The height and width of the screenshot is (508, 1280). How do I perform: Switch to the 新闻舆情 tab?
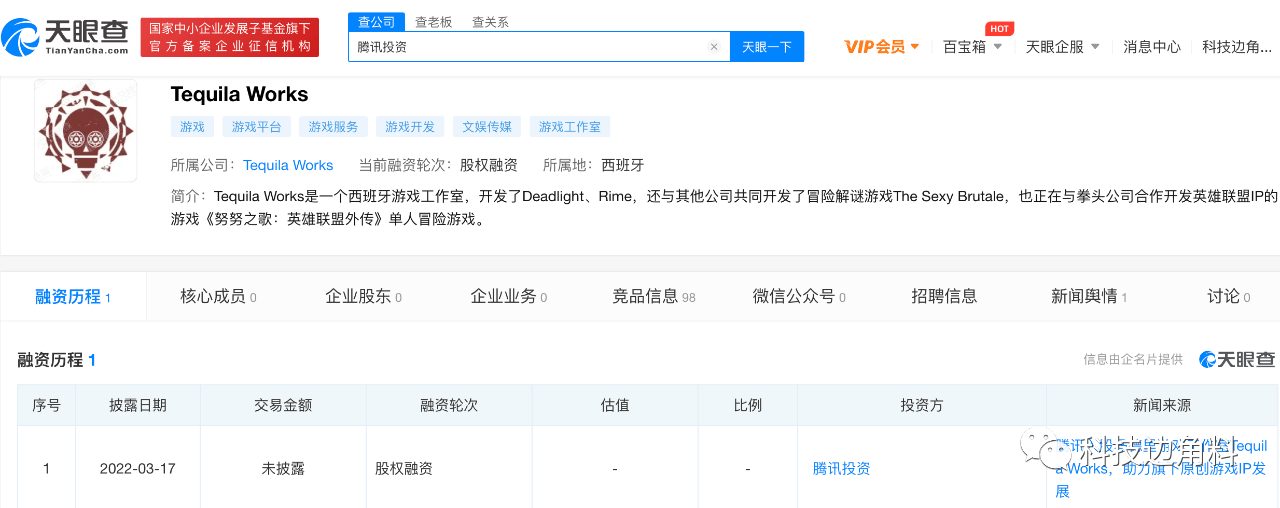tap(1089, 296)
